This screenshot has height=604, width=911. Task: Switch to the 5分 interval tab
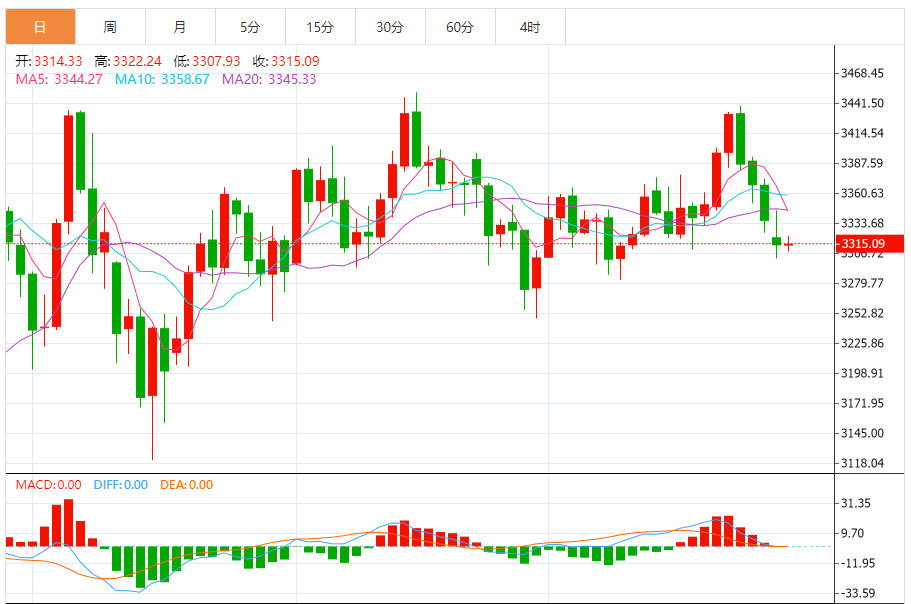[x=250, y=27]
